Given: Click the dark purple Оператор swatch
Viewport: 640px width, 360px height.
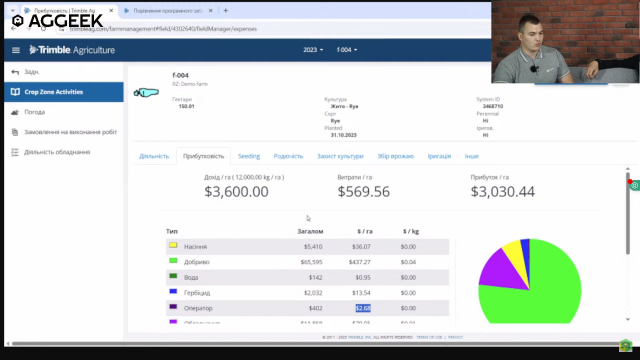Looking at the screenshot, I should (173, 307).
